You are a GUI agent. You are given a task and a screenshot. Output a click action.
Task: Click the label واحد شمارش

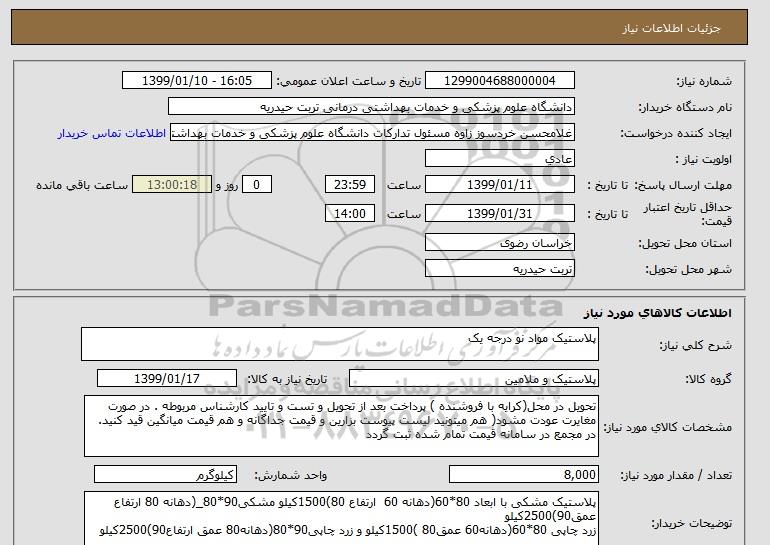click(x=291, y=475)
